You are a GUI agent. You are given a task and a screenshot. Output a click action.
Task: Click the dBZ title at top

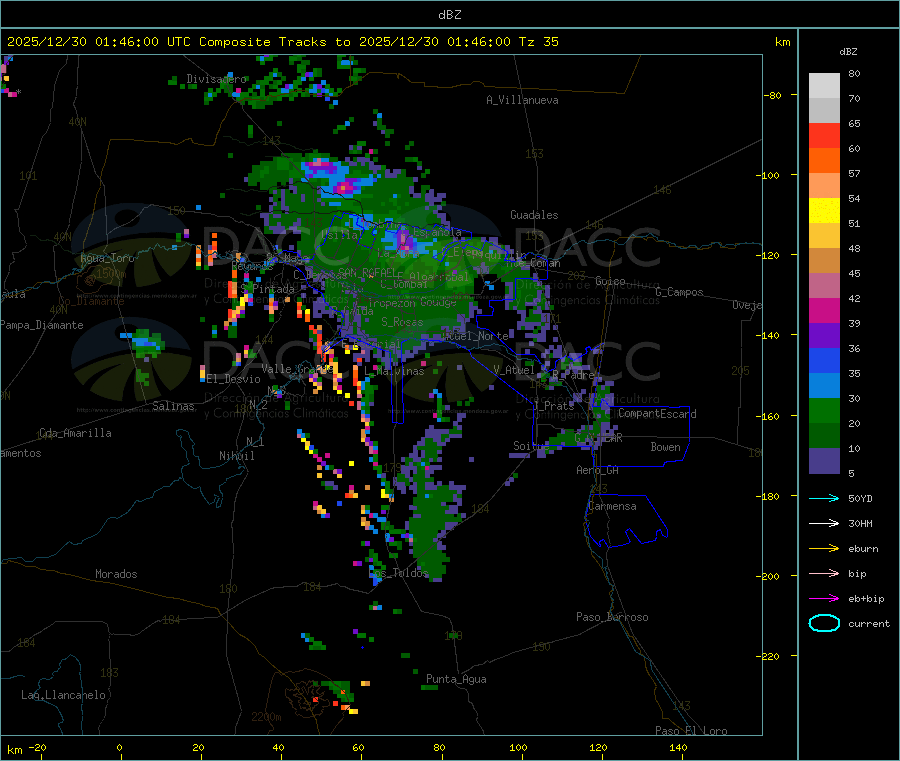449,15
